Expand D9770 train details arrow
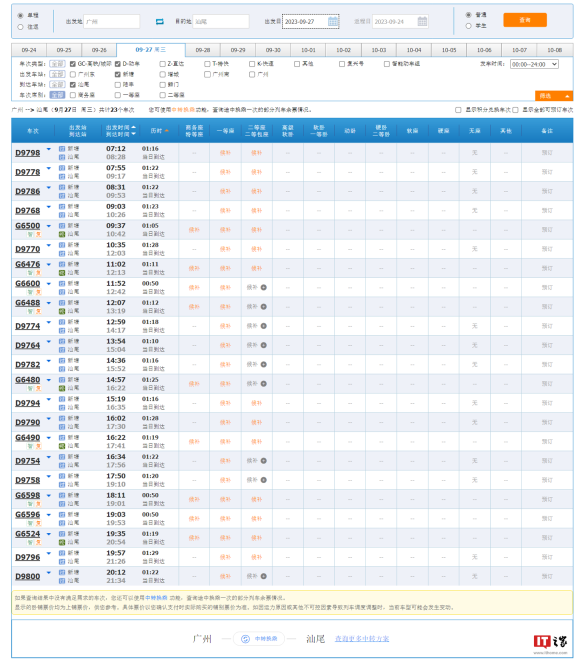 click(49, 245)
